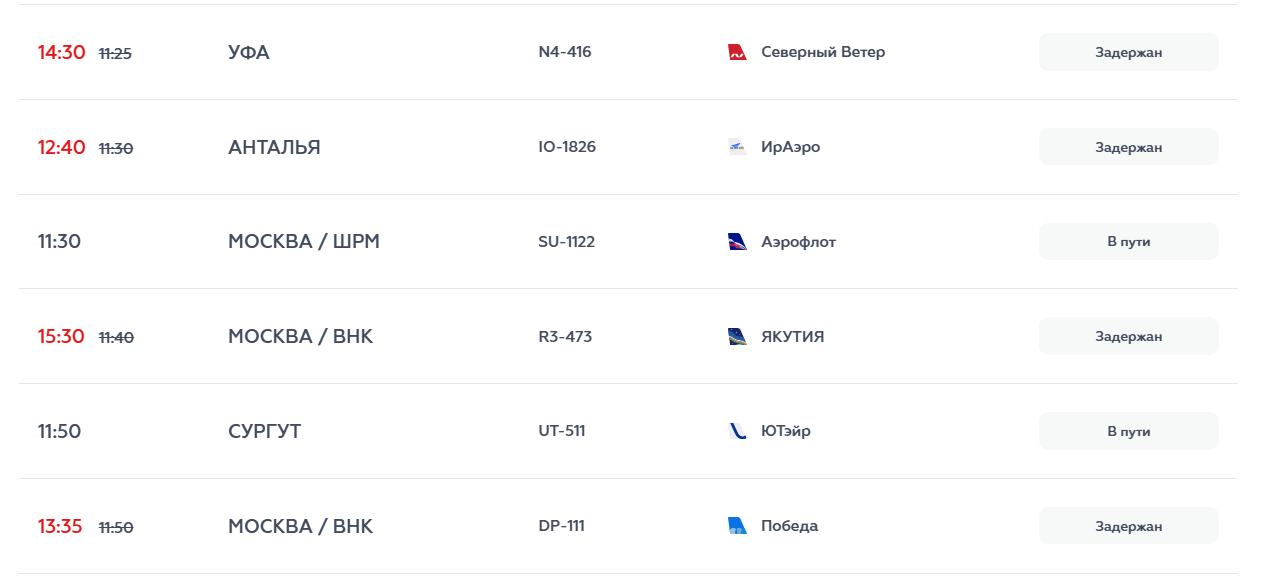Click the Северный Ветер airline logo icon
Viewport: 1267px width, 577px height.
click(x=737, y=52)
